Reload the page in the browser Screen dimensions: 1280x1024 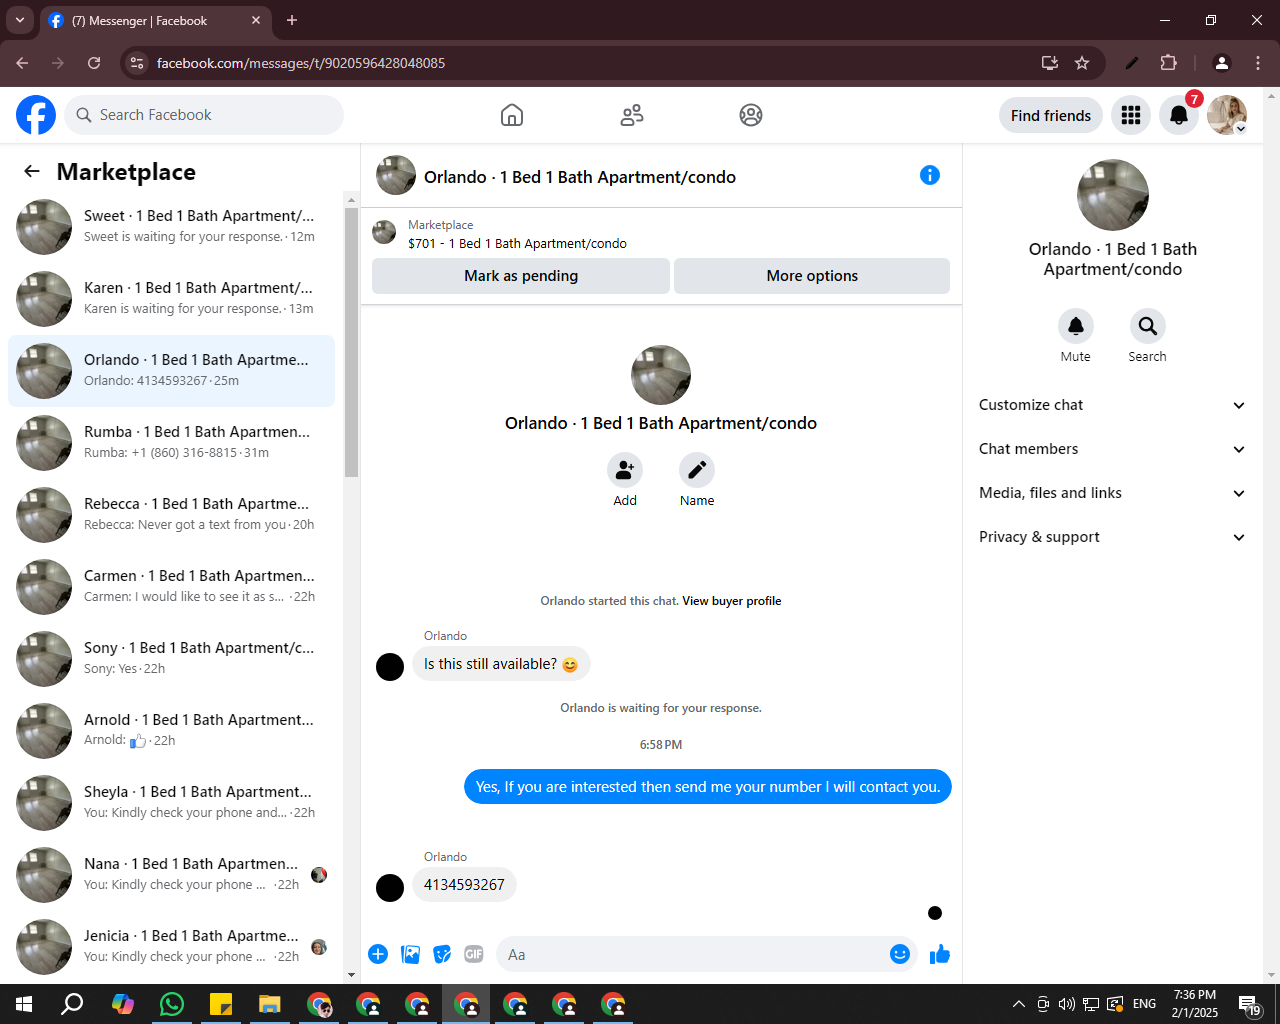pyautogui.click(x=94, y=63)
